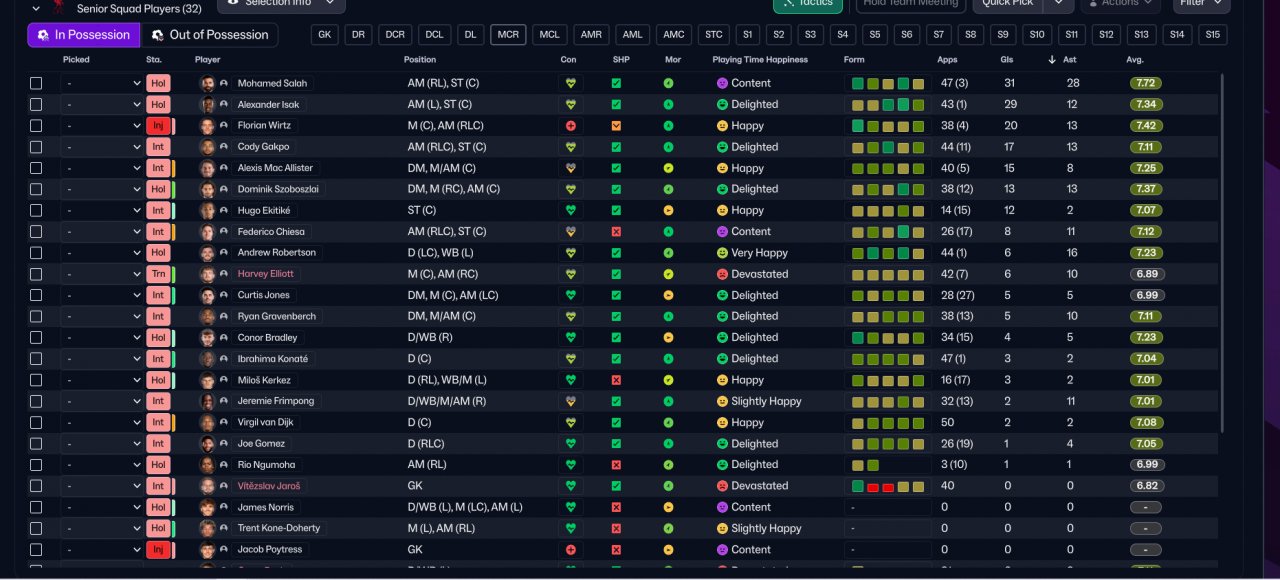Select the S15 substitute slot
The width and height of the screenshot is (1280, 580).
coord(1213,35)
